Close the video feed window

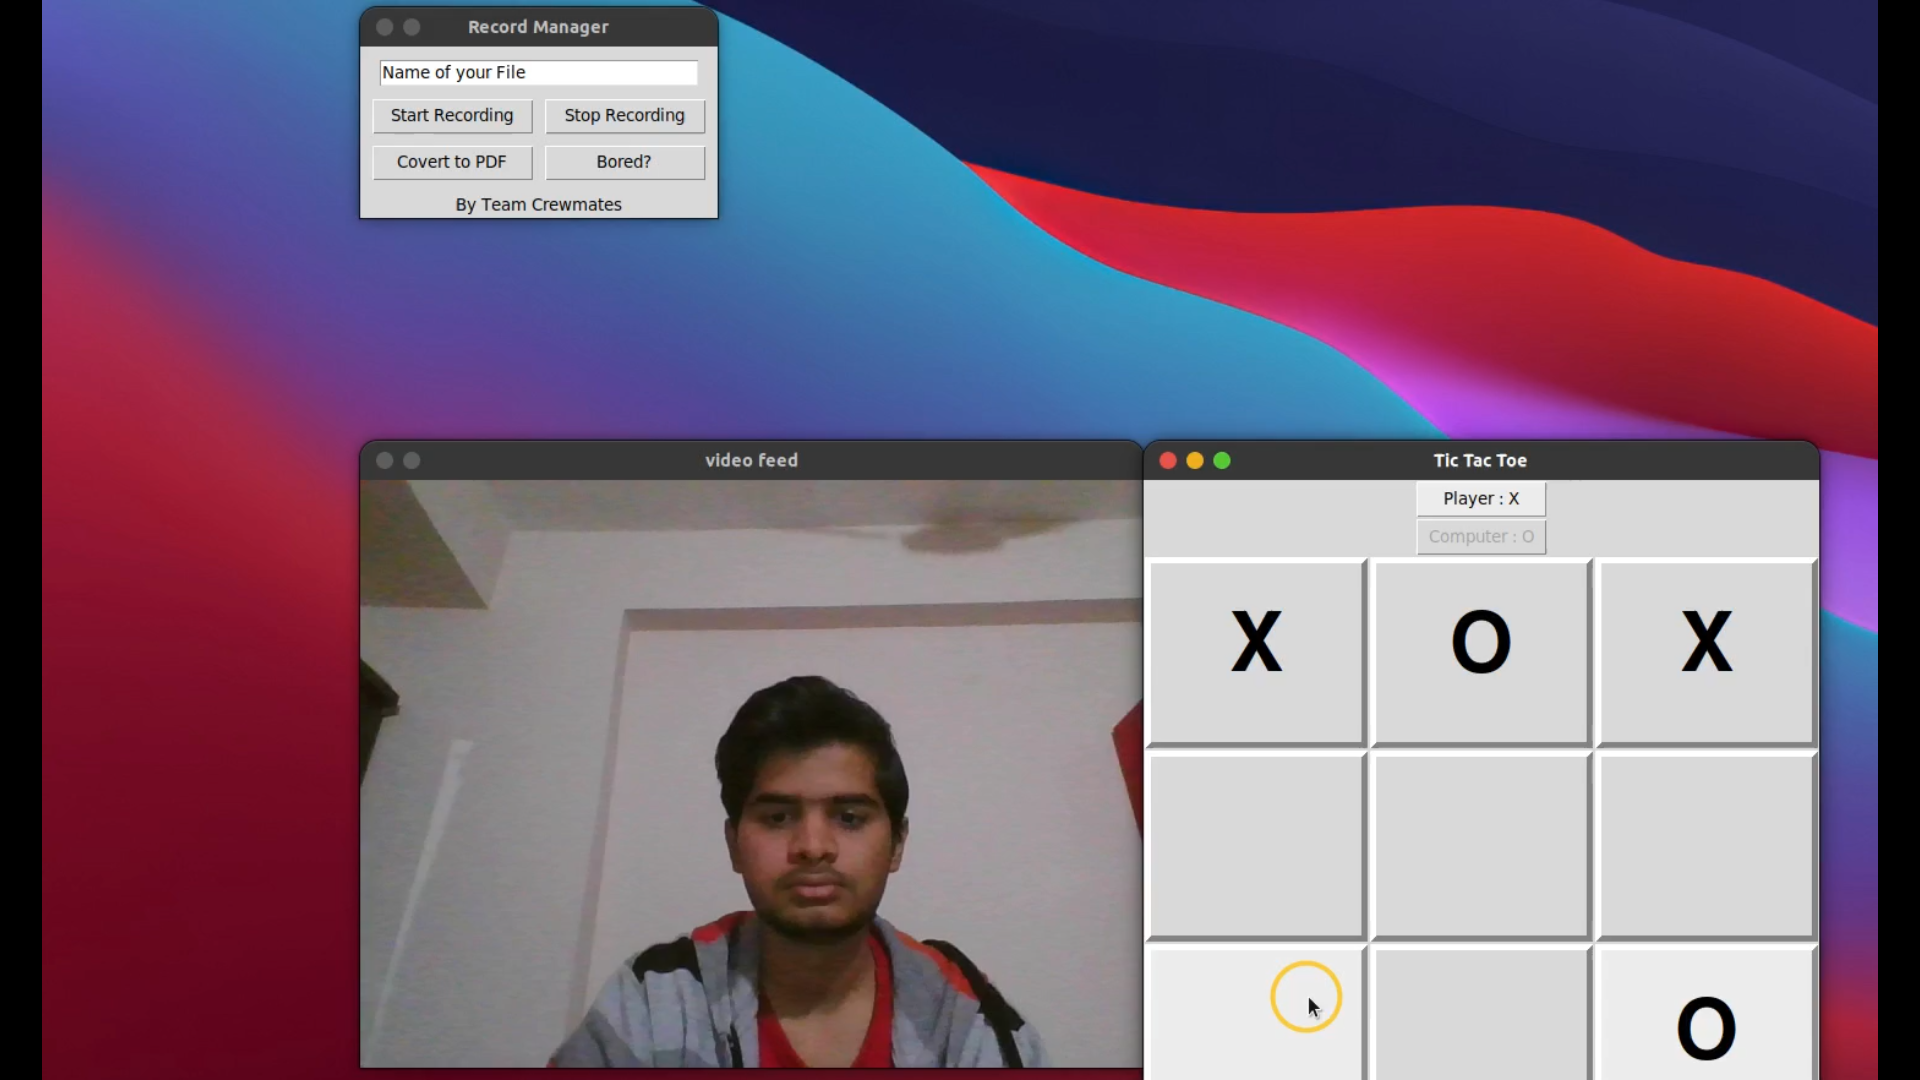tap(384, 460)
